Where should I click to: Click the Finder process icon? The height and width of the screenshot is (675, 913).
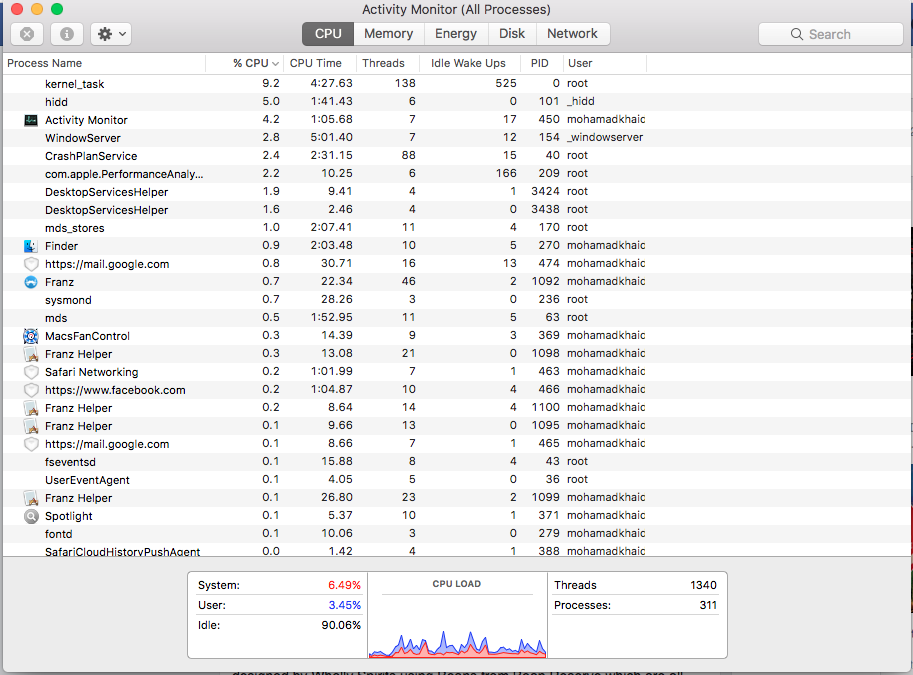[31, 246]
